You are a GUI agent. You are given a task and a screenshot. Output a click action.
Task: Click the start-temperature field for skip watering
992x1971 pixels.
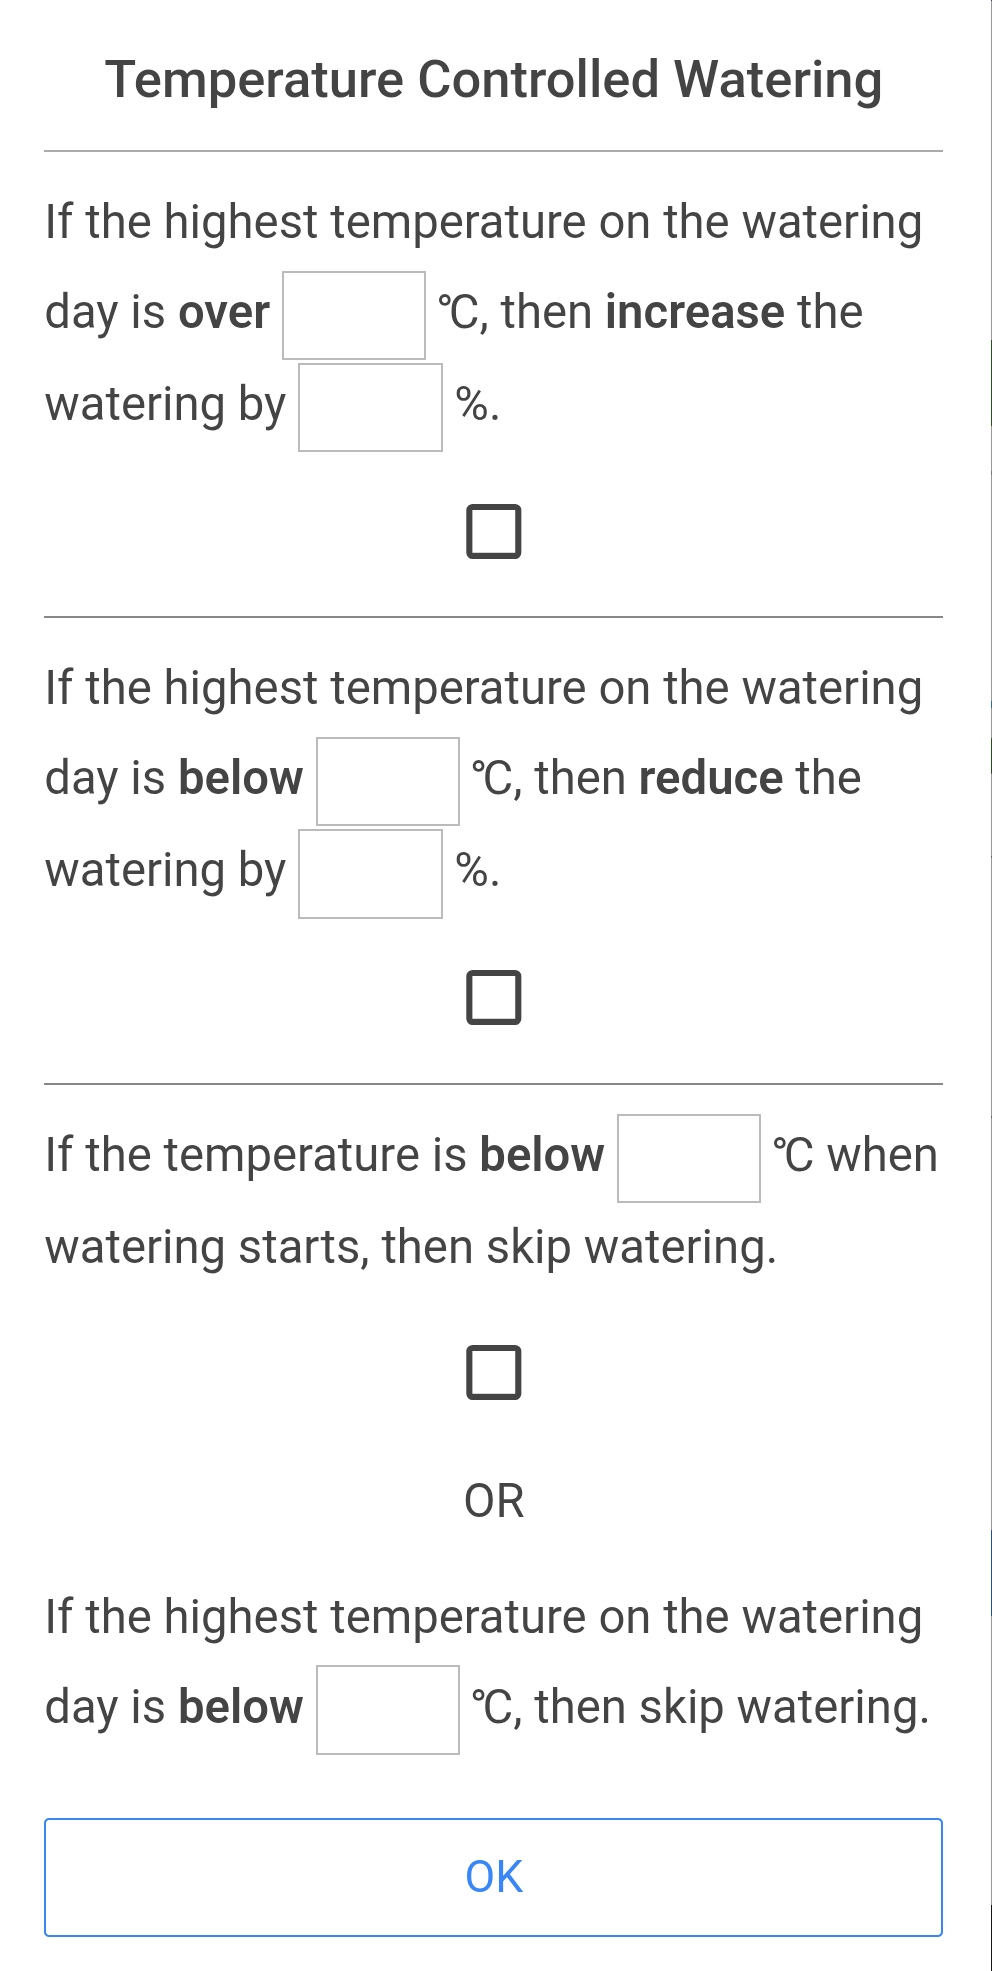689,1159
